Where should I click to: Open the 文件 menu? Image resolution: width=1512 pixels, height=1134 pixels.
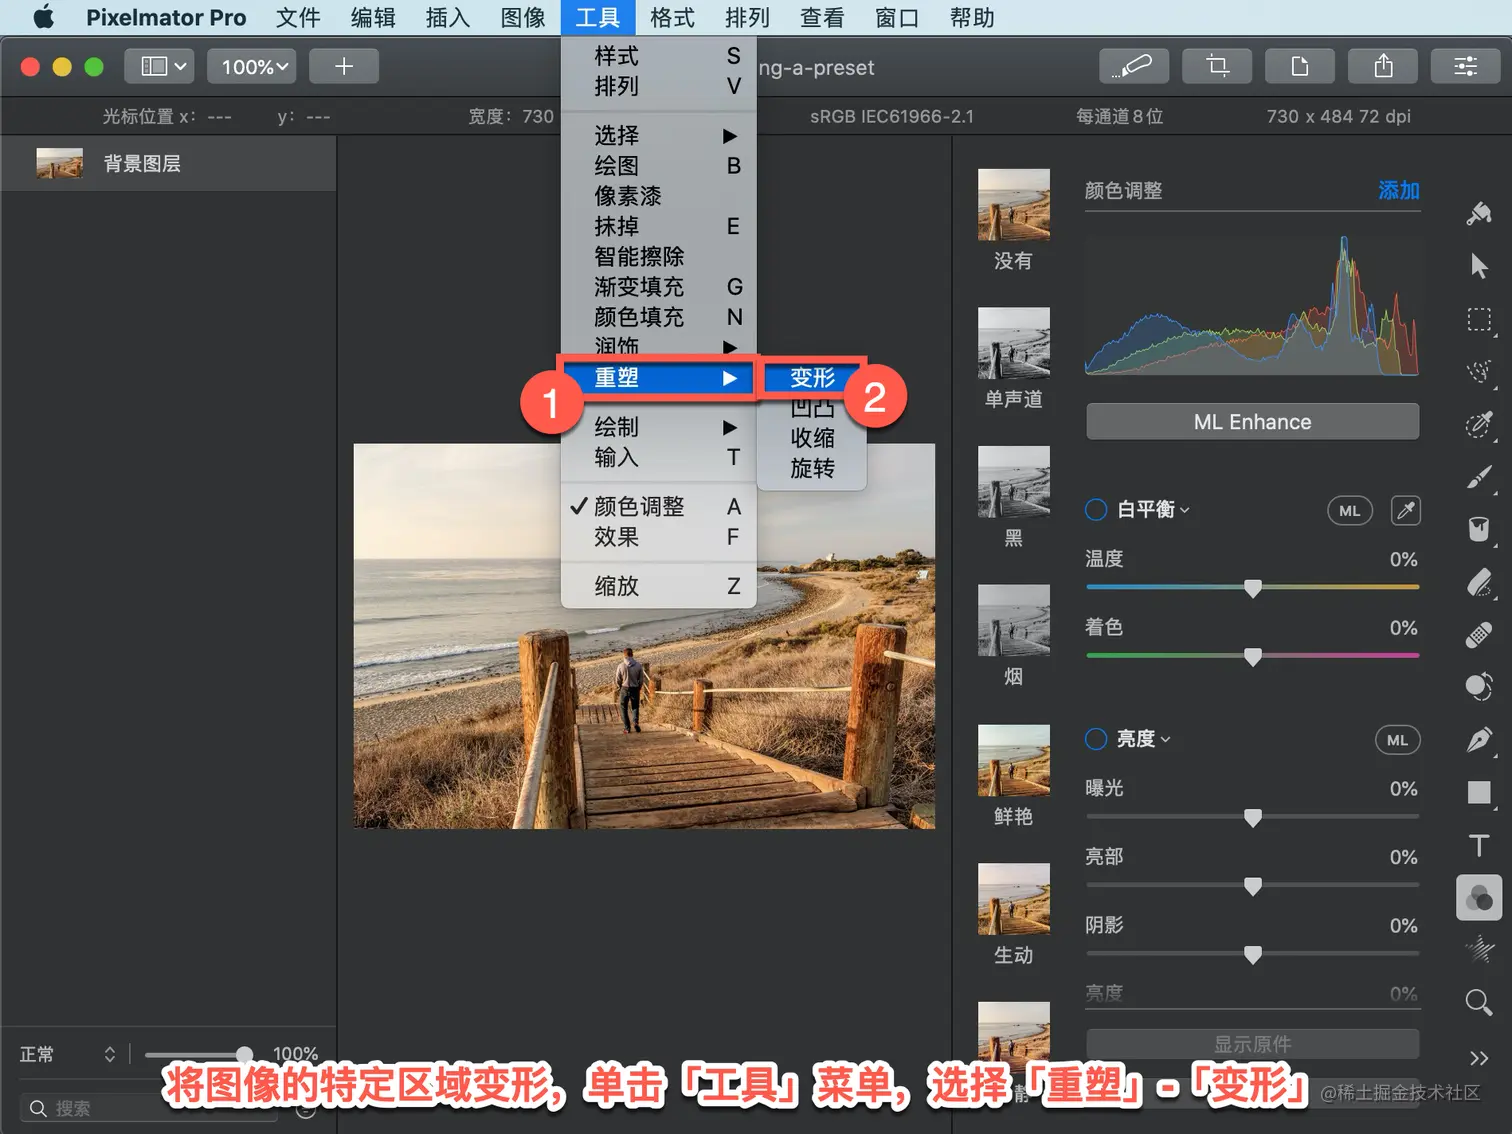coord(298,17)
